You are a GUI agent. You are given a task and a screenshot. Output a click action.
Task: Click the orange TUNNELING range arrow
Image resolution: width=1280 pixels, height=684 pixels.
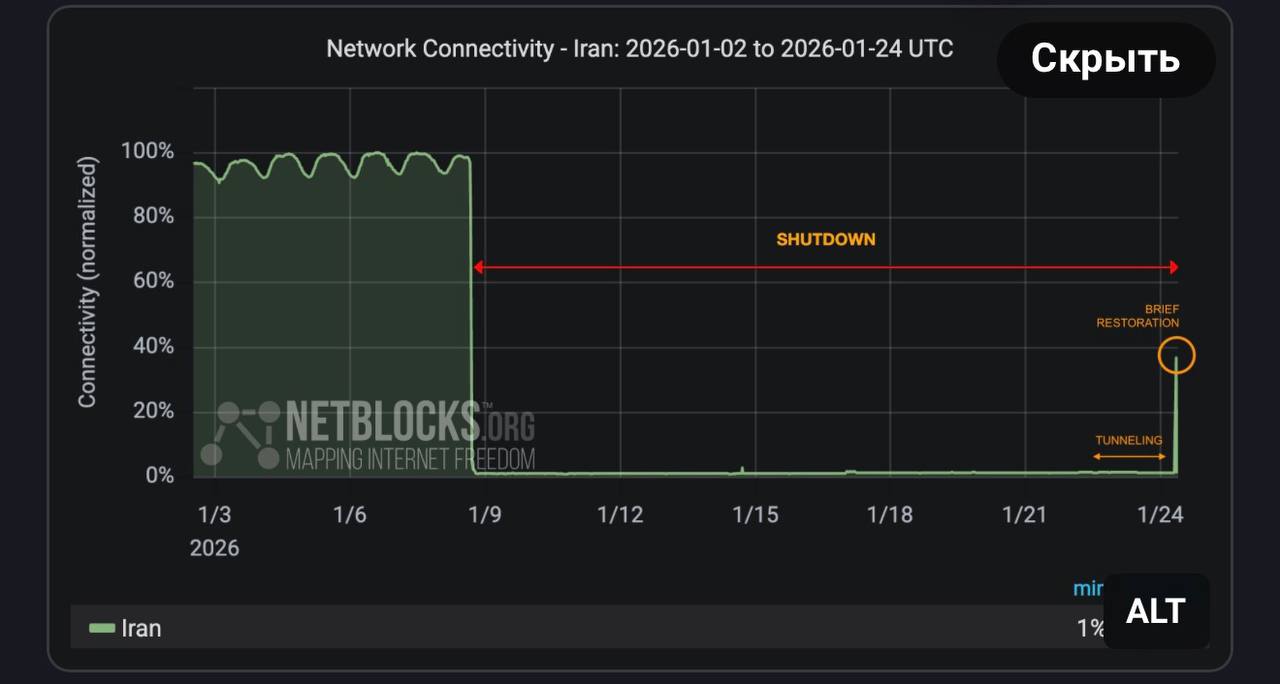[1129, 457]
